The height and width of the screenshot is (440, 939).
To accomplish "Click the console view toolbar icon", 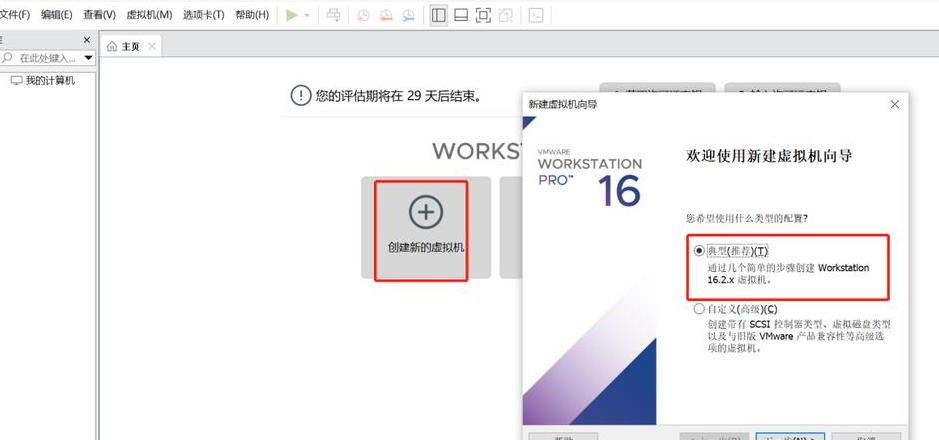I will [x=536, y=16].
